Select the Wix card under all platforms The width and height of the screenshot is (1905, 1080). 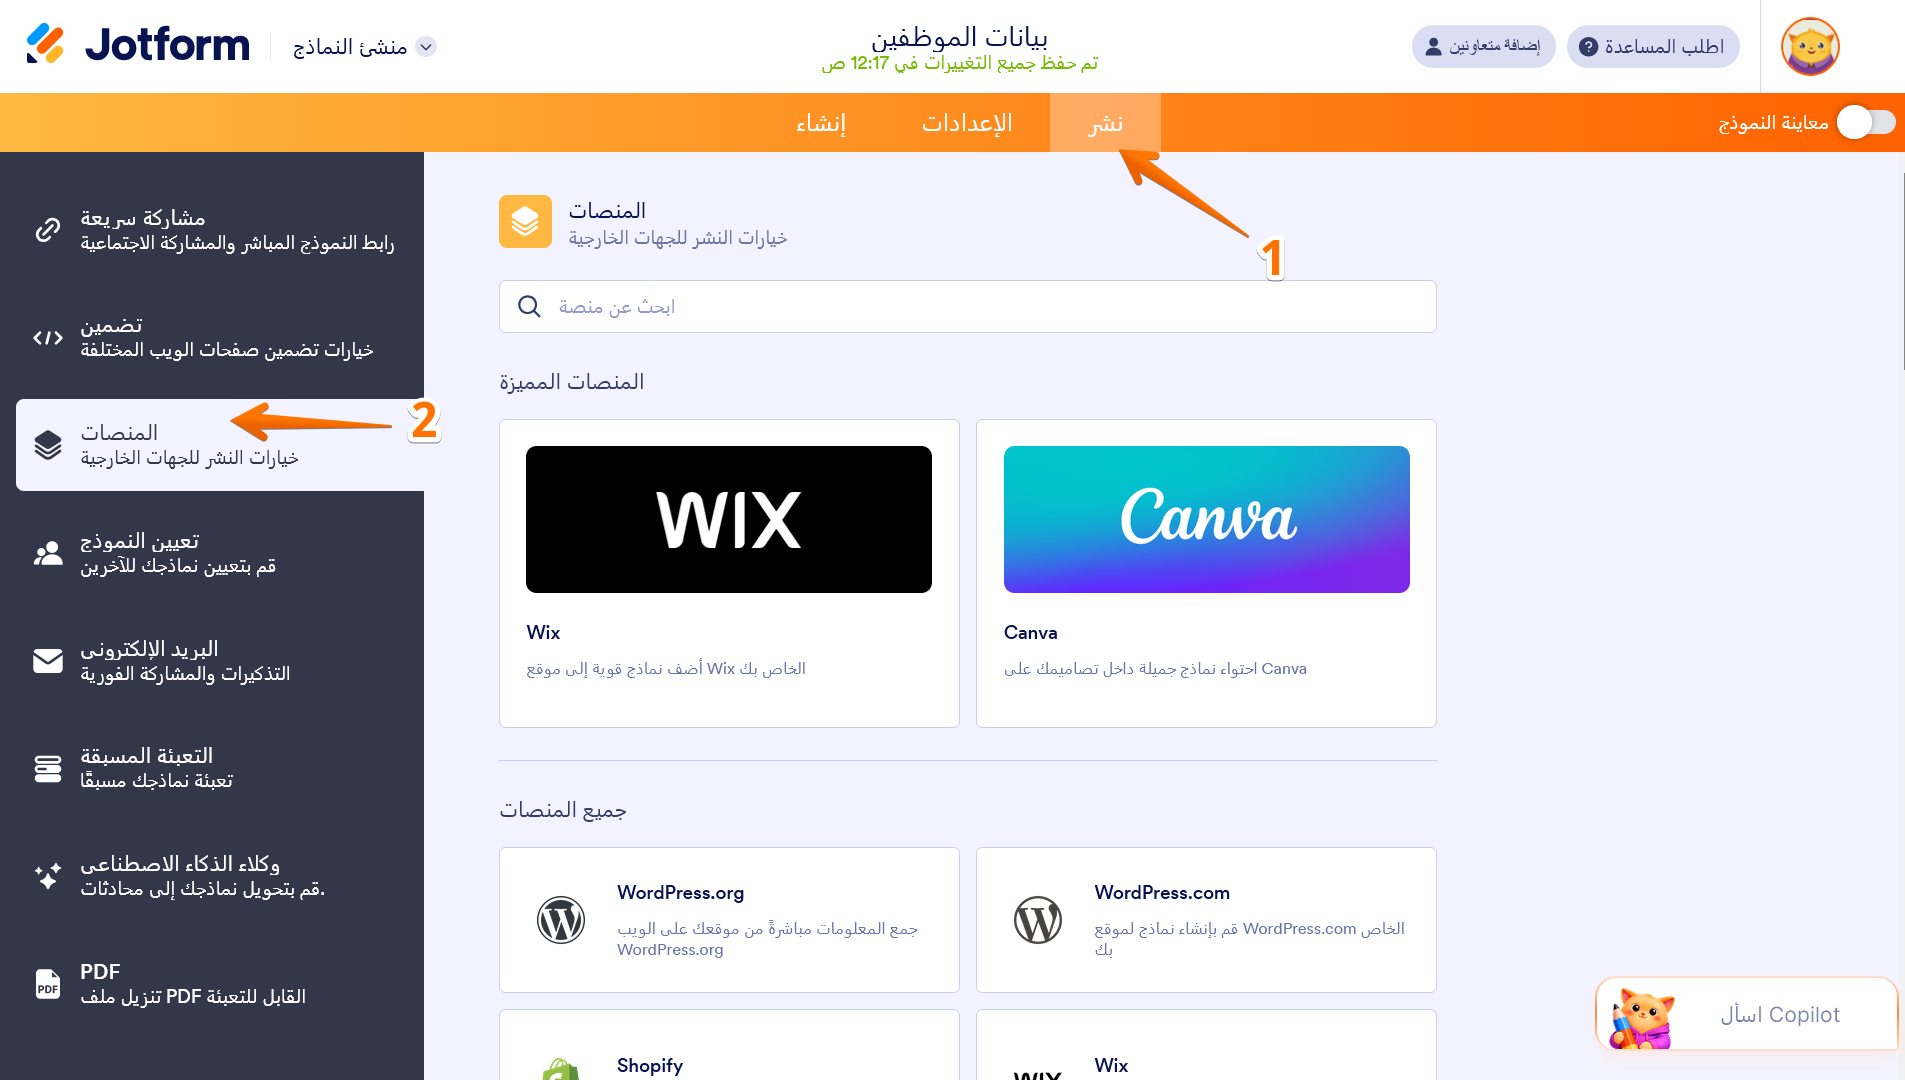point(1206,1045)
